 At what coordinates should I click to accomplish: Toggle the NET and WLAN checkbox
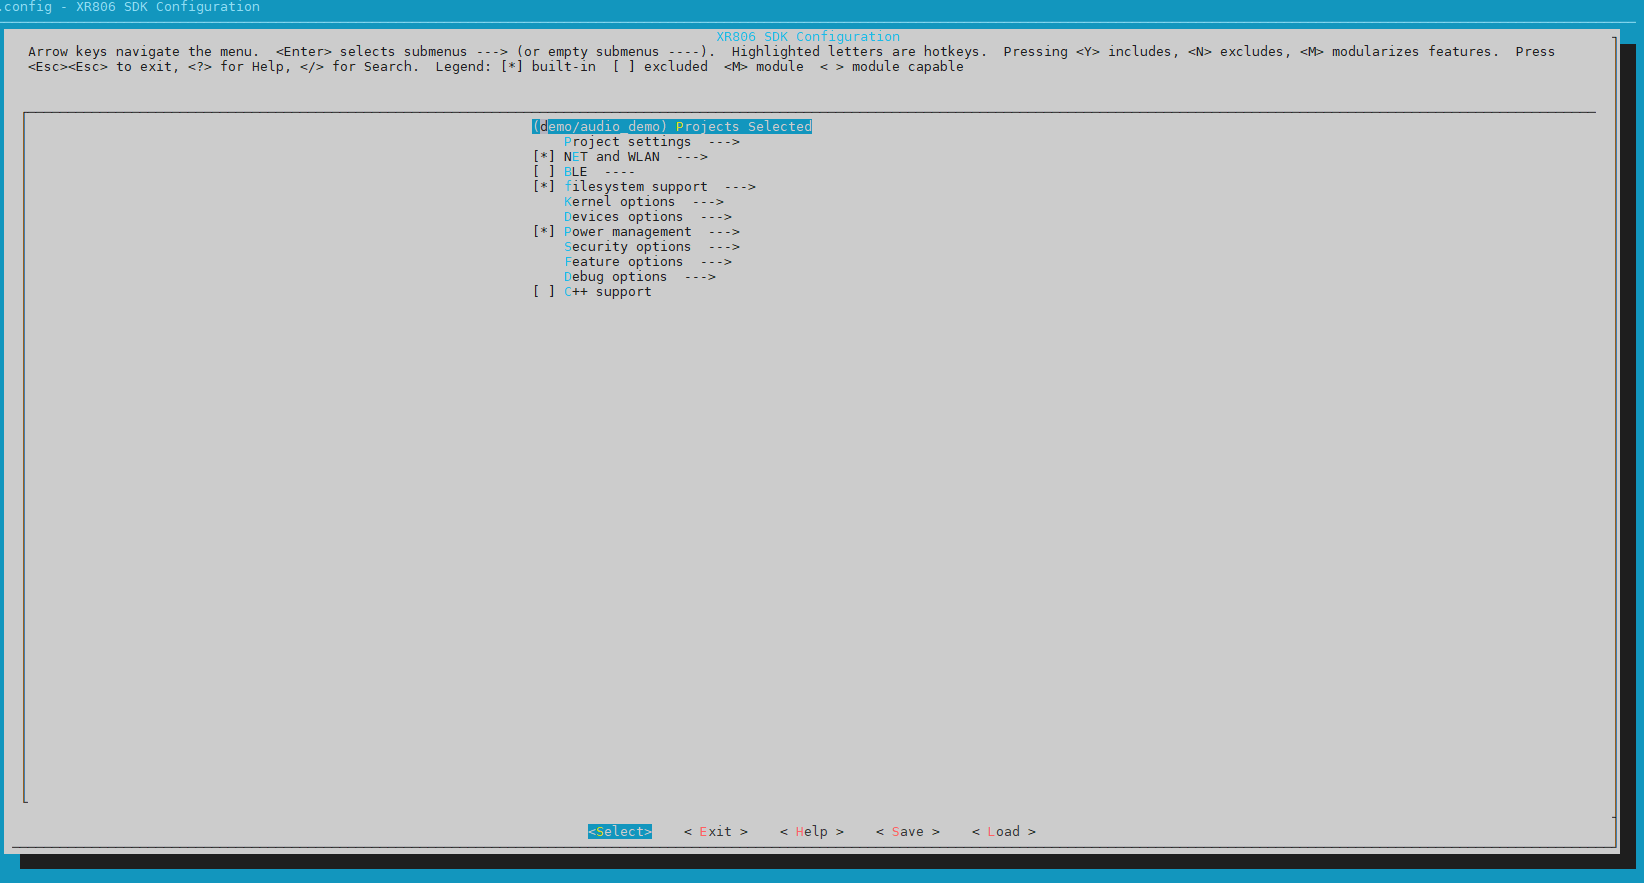(x=544, y=157)
